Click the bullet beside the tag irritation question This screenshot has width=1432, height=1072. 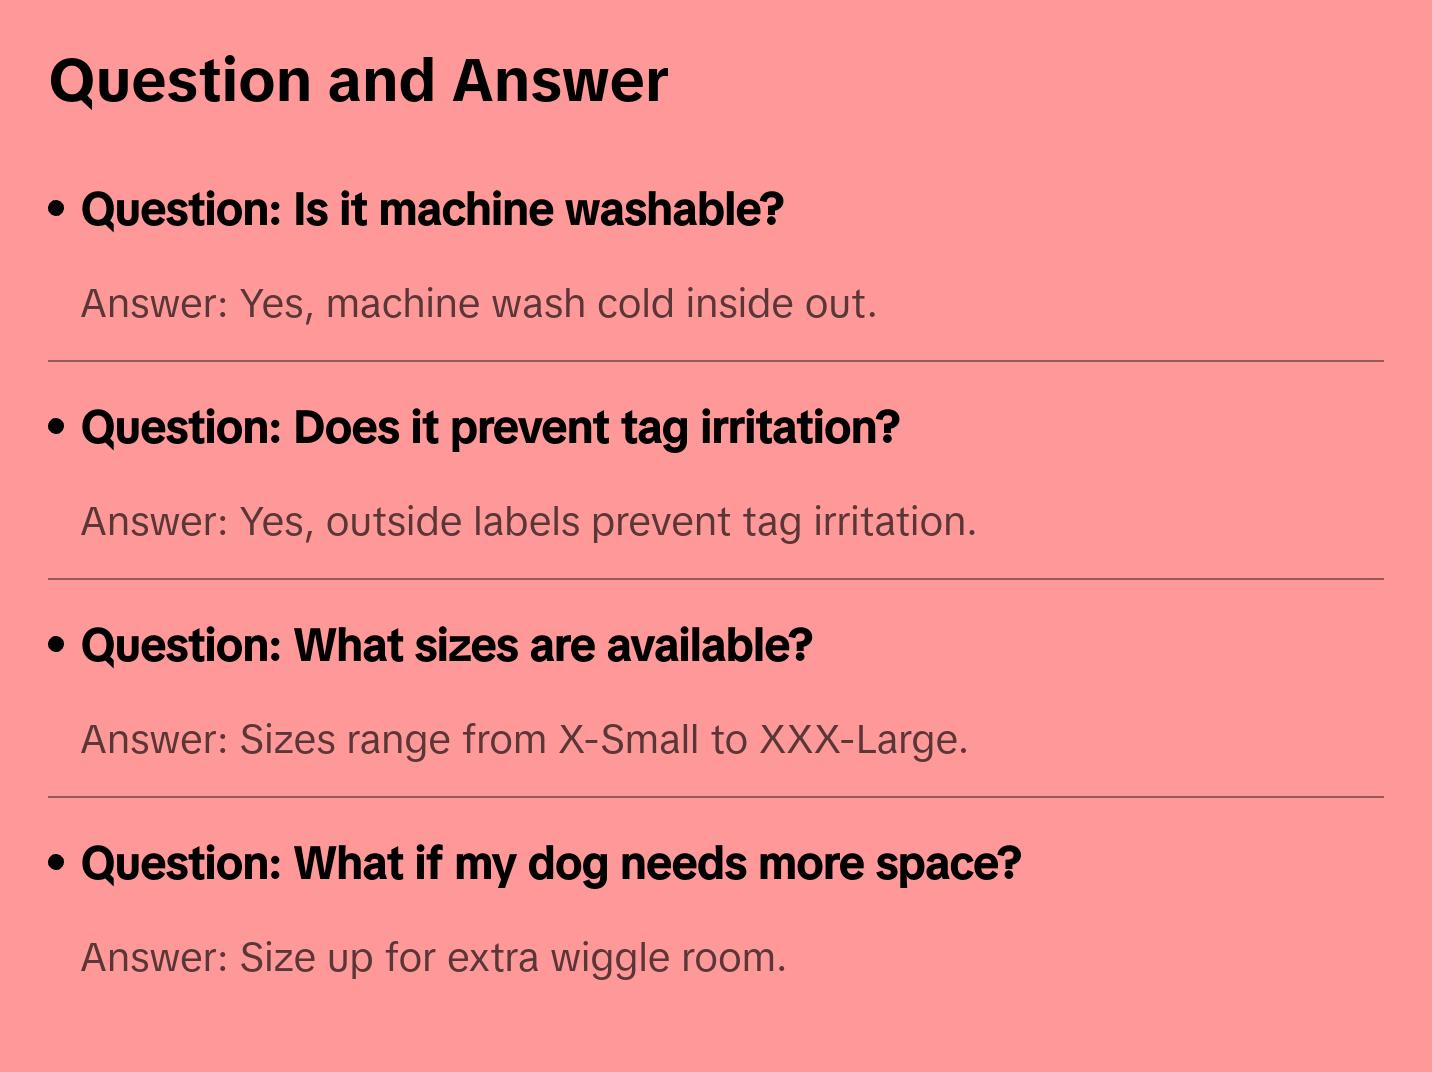pyautogui.click(x=57, y=427)
